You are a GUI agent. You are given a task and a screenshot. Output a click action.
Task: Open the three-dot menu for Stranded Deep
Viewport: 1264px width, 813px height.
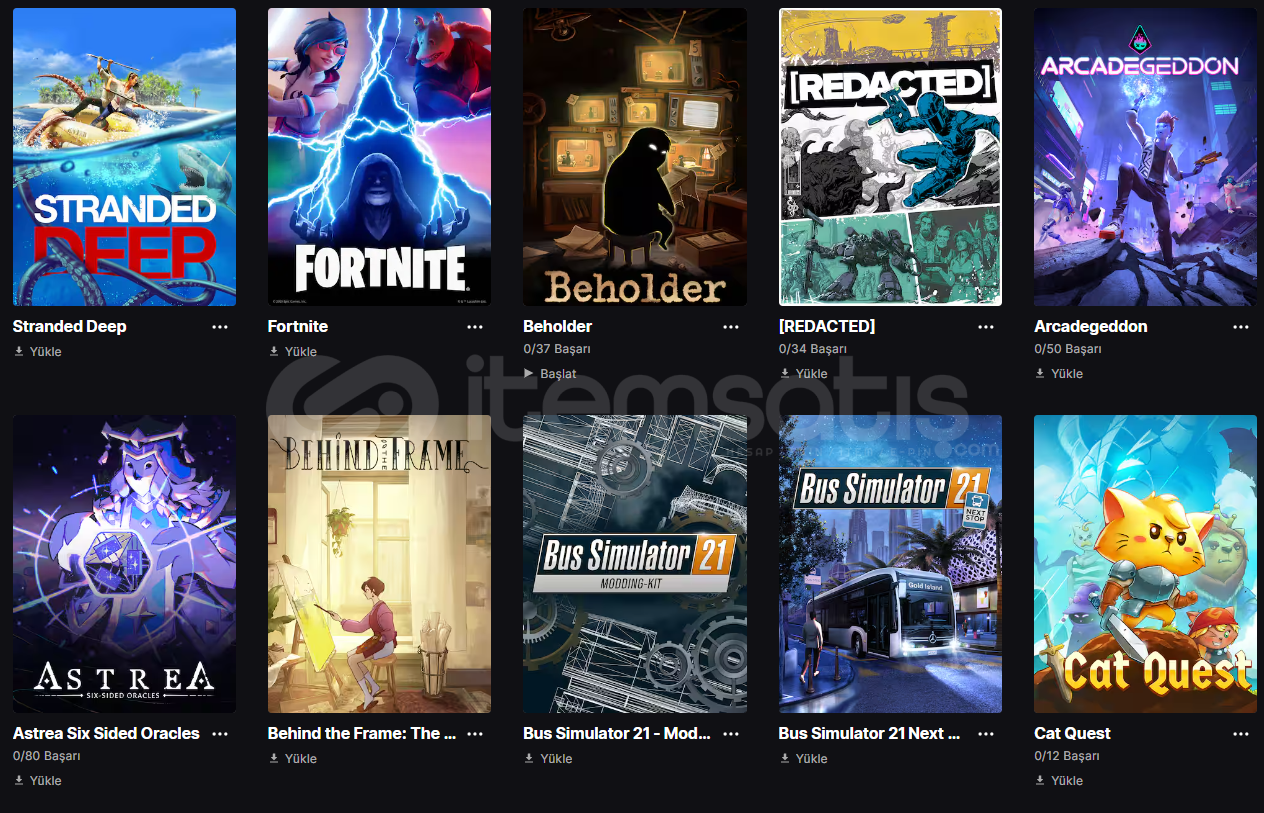click(220, 327)
